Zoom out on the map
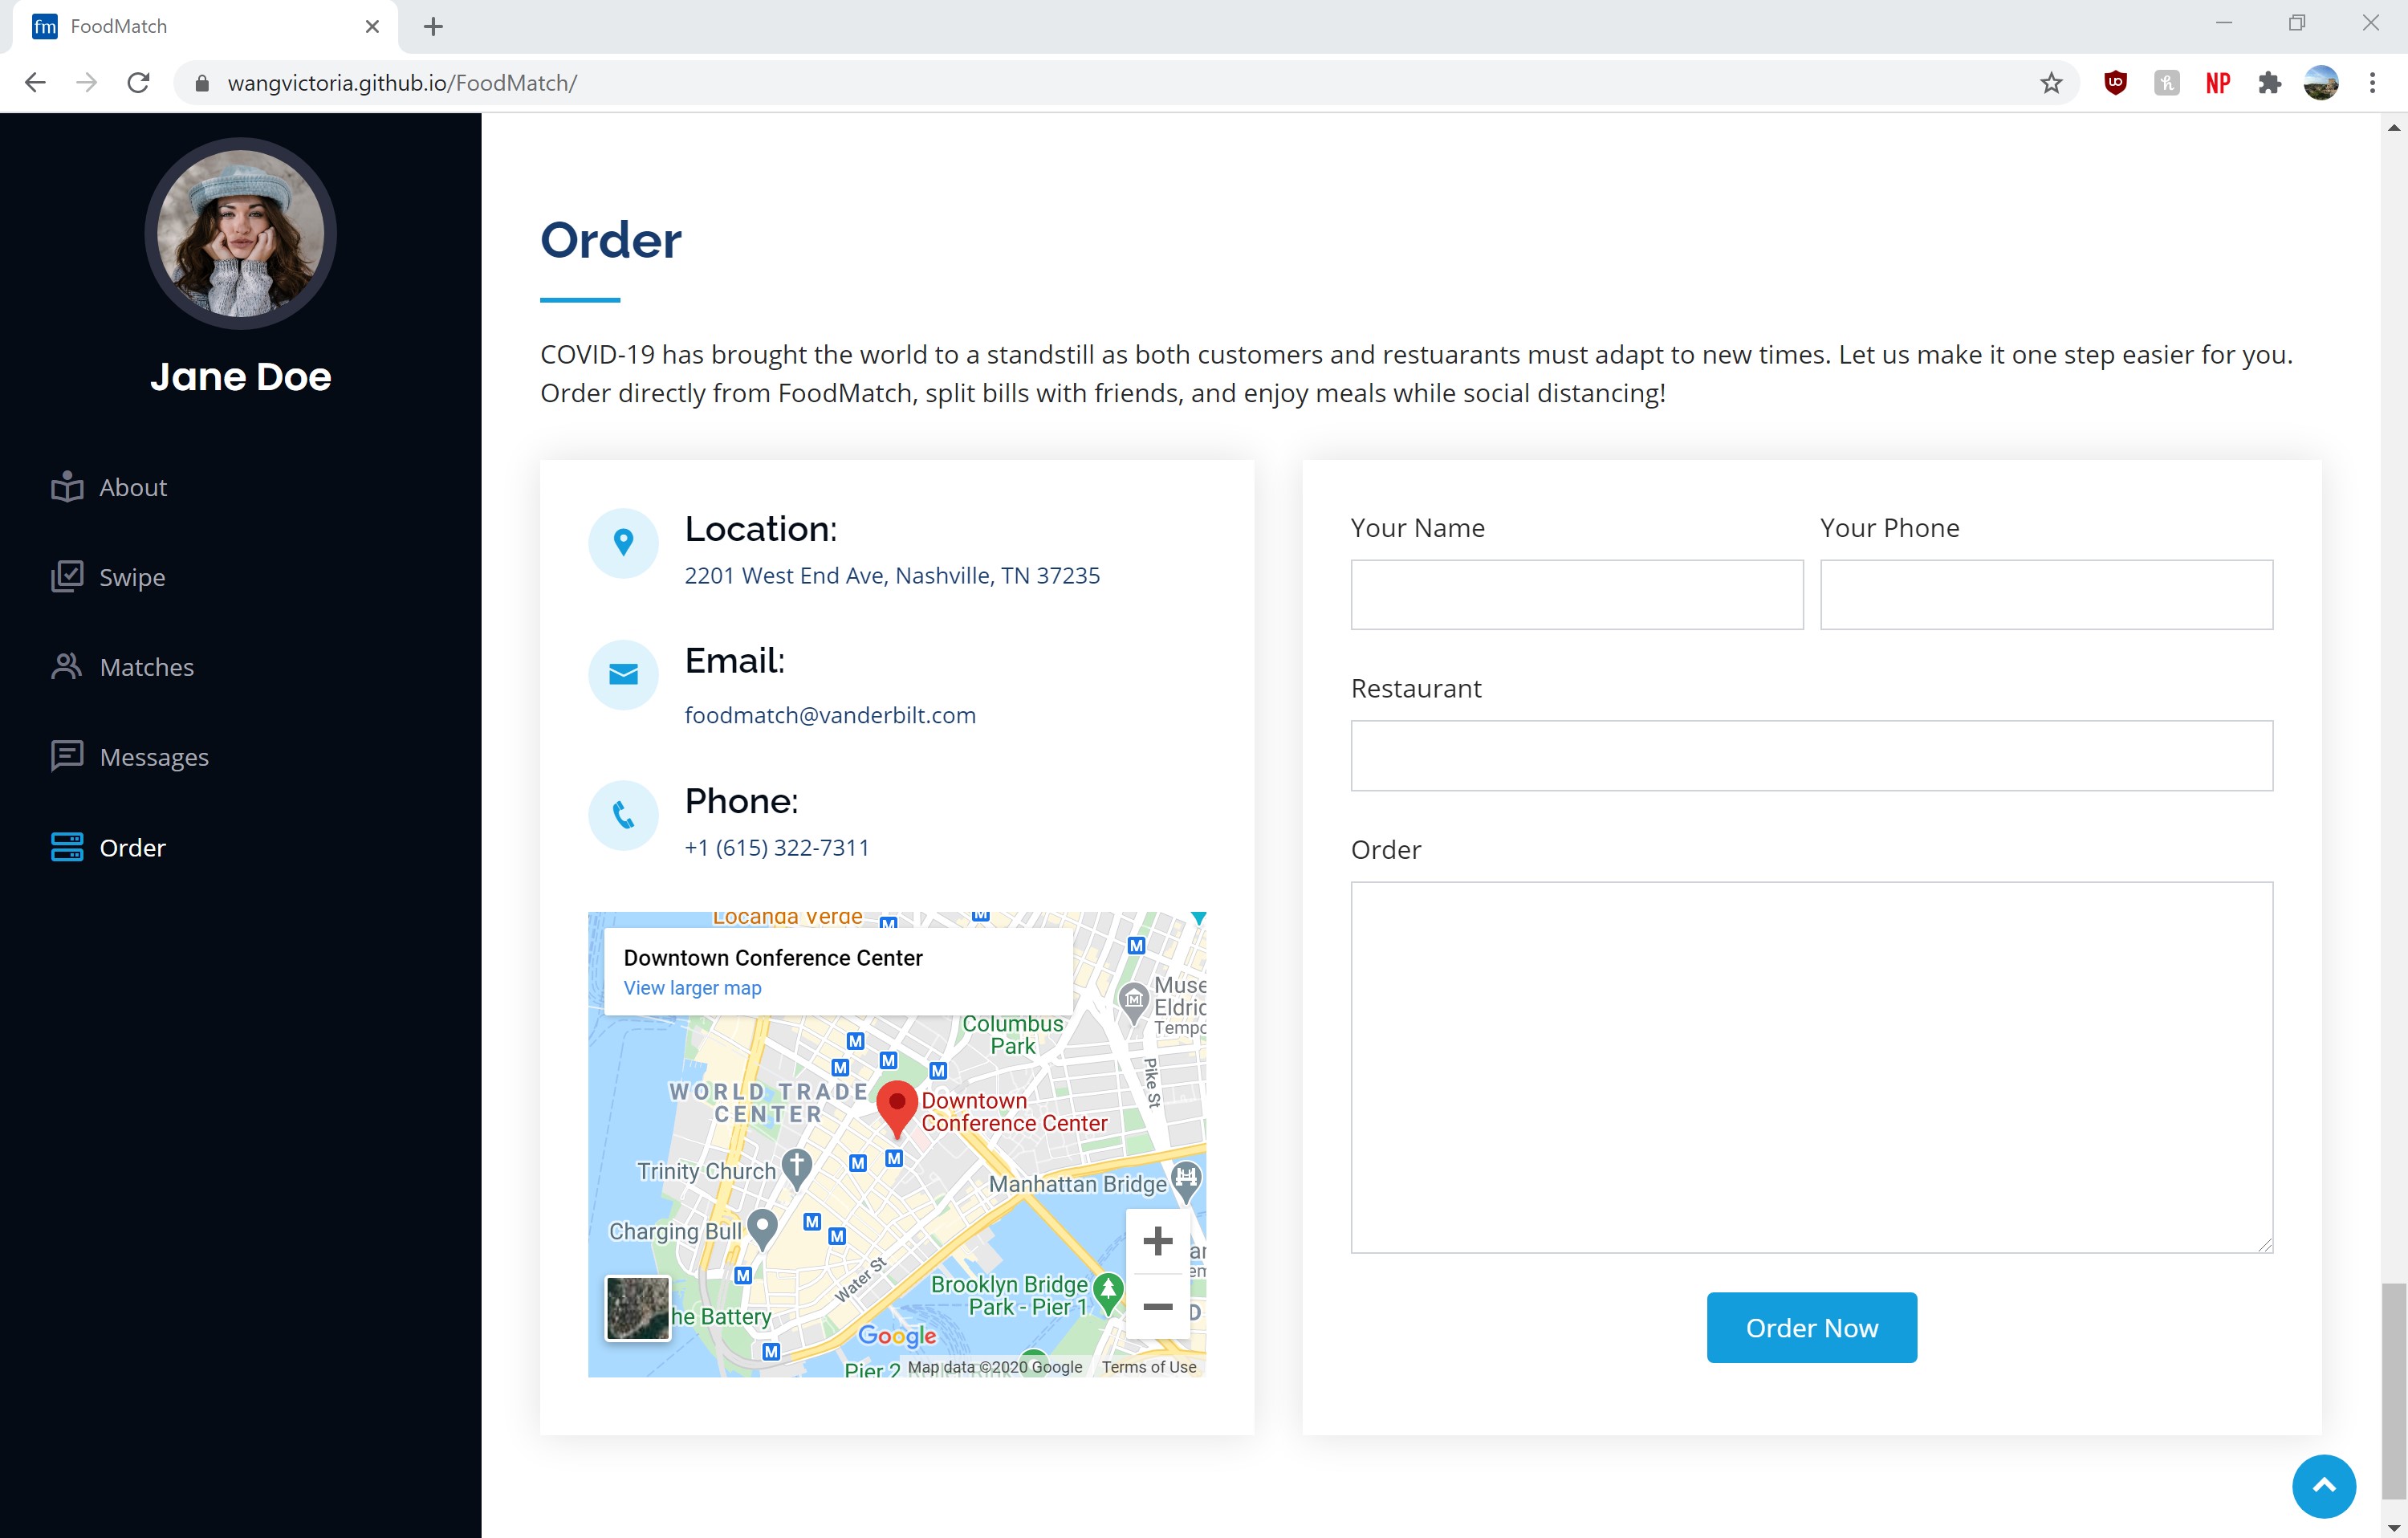2408x1538 pixels. tap(1157, 1306)
